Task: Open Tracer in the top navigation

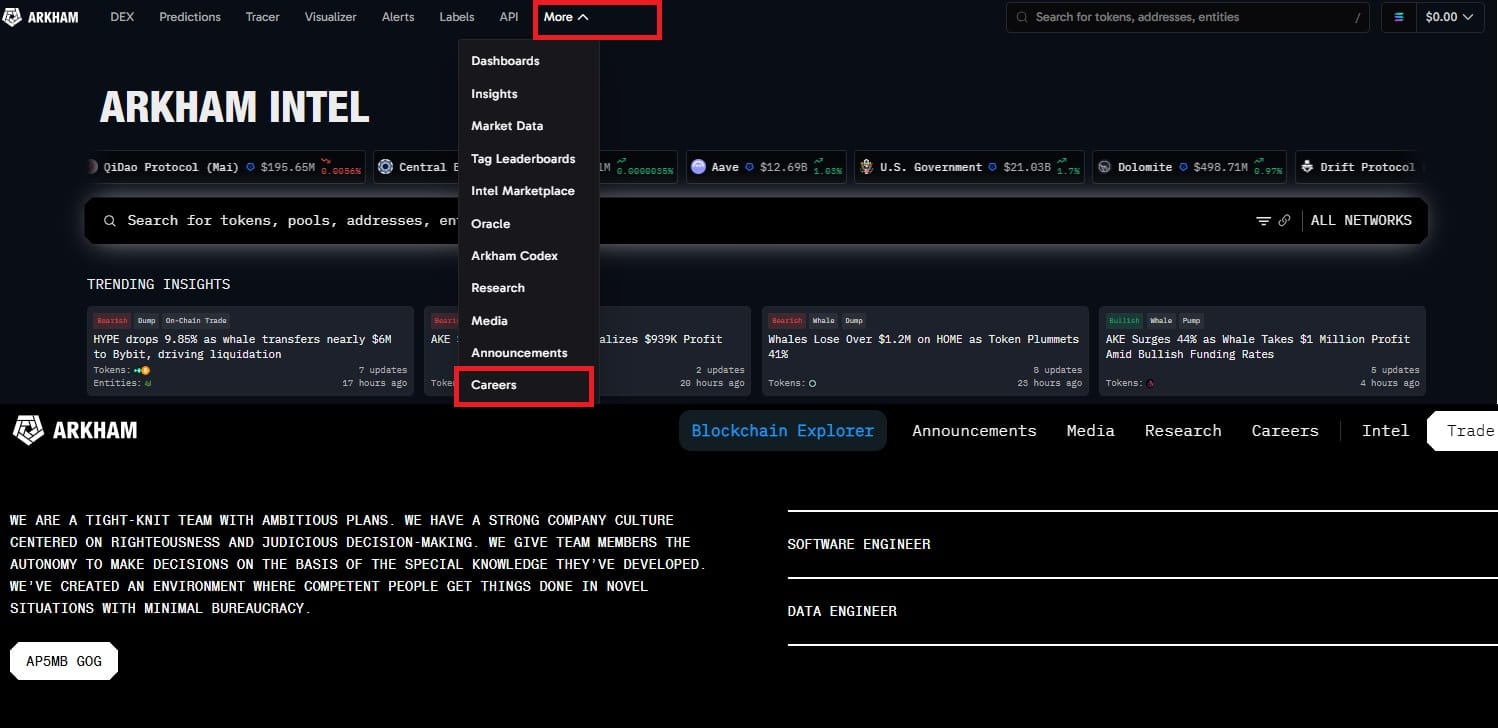Action: 263,17
